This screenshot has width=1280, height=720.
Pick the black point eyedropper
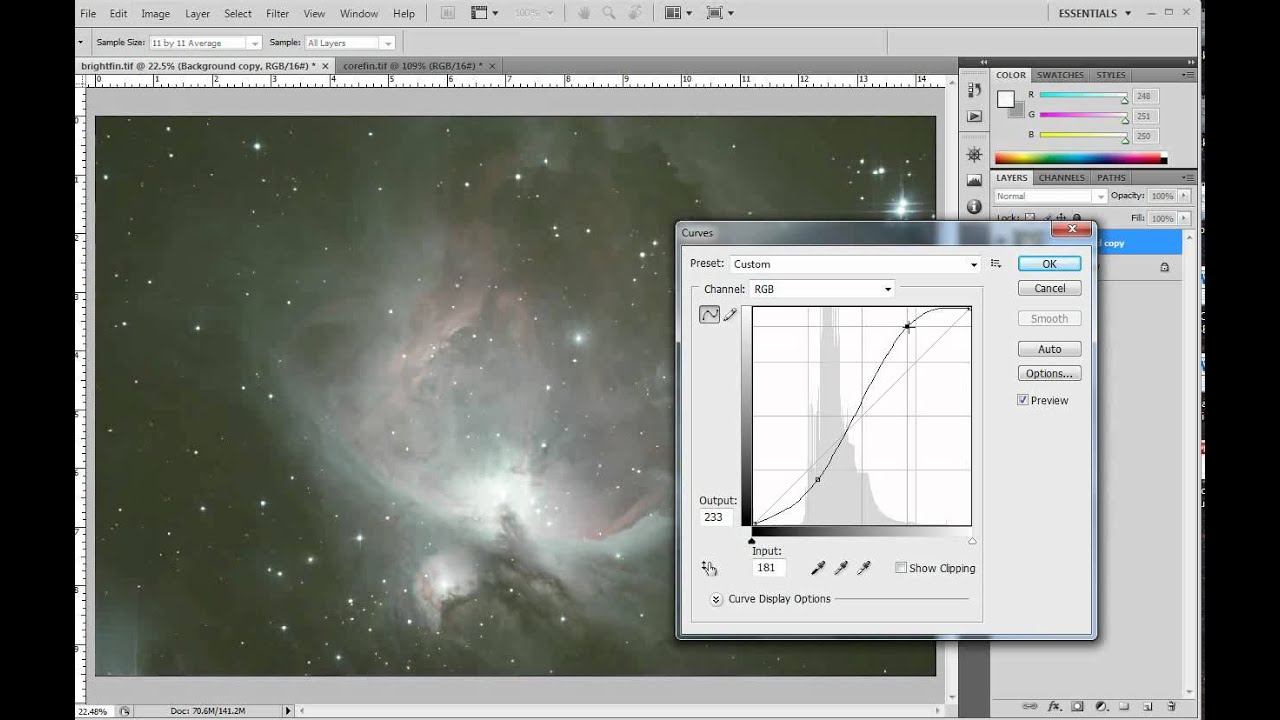coord(818,568)
